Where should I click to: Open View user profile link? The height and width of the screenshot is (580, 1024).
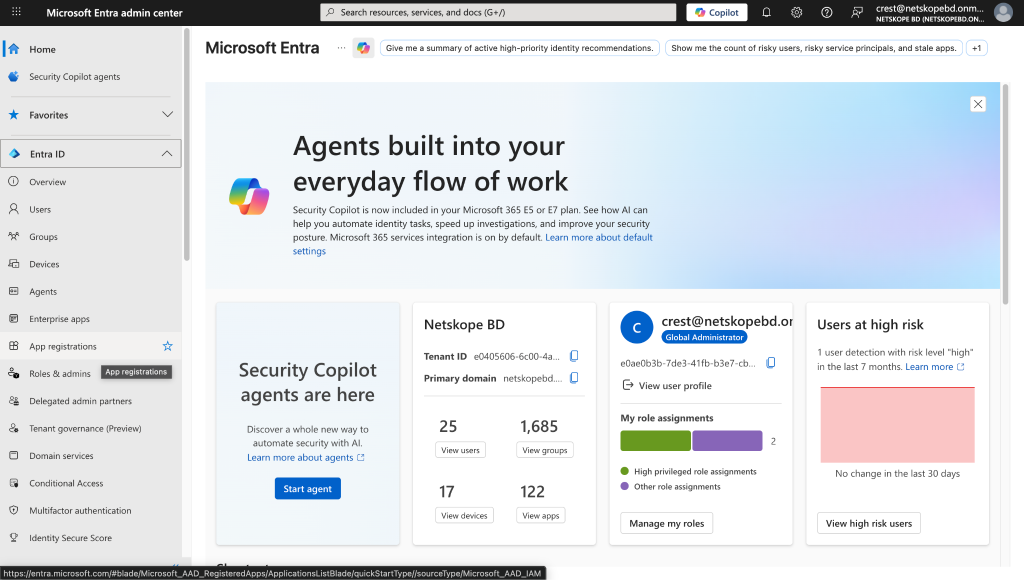[667, 385]
